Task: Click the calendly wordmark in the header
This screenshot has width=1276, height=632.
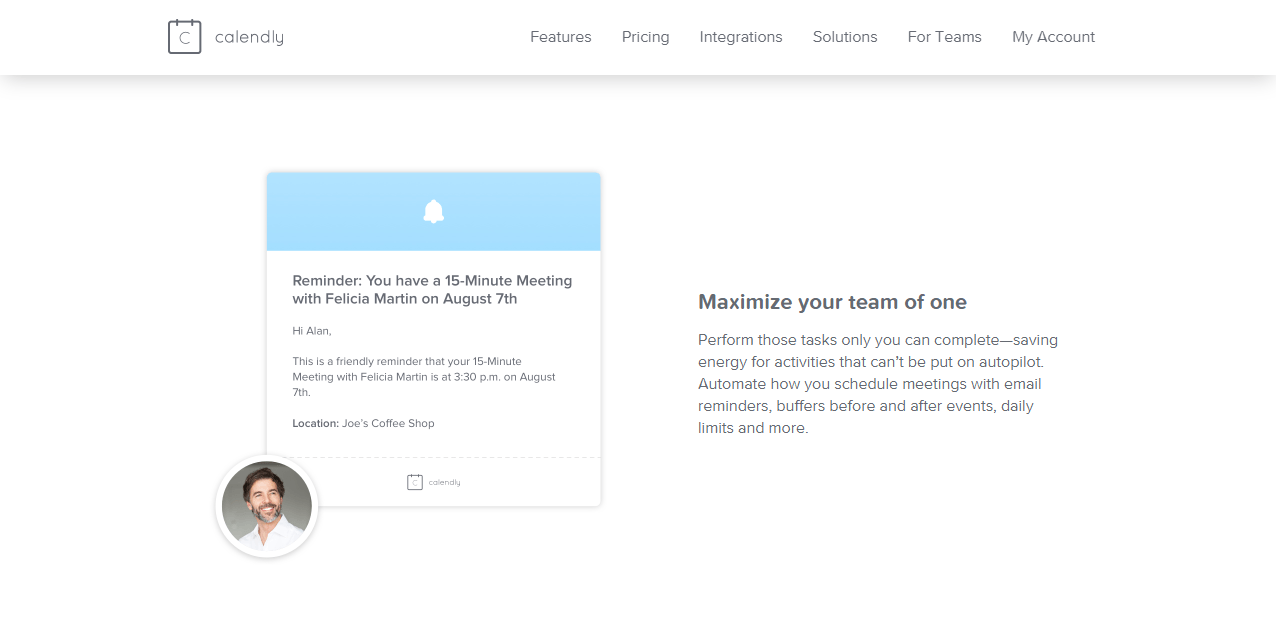Action: click(249, 37)
